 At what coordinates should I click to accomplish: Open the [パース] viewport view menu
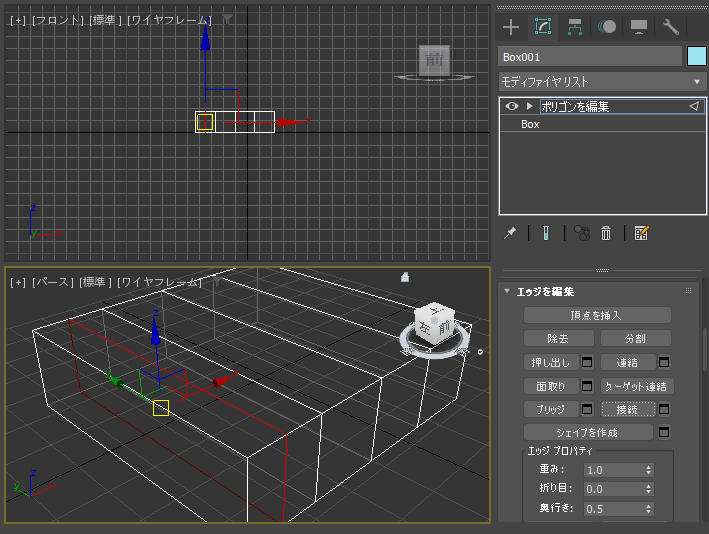[52, 282]
